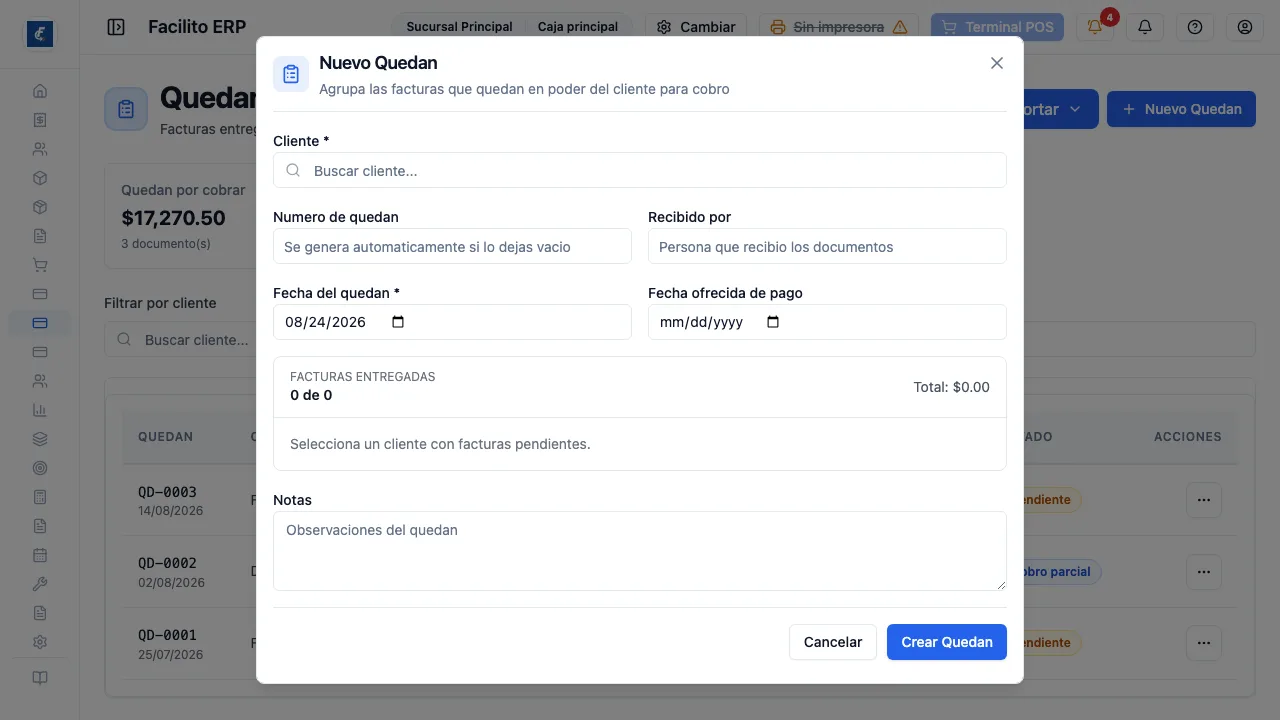Close the Nuevo Quedan dialog

pos(997,63)
